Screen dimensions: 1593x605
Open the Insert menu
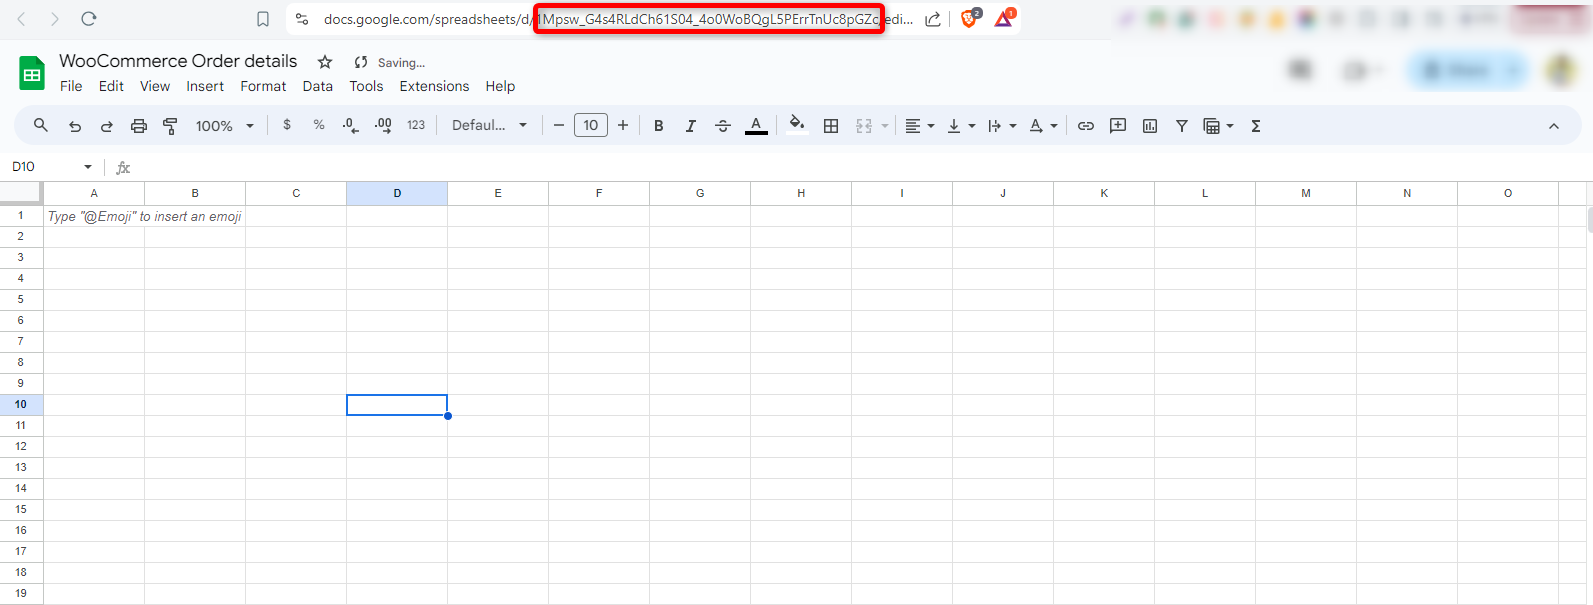(205, 86)
